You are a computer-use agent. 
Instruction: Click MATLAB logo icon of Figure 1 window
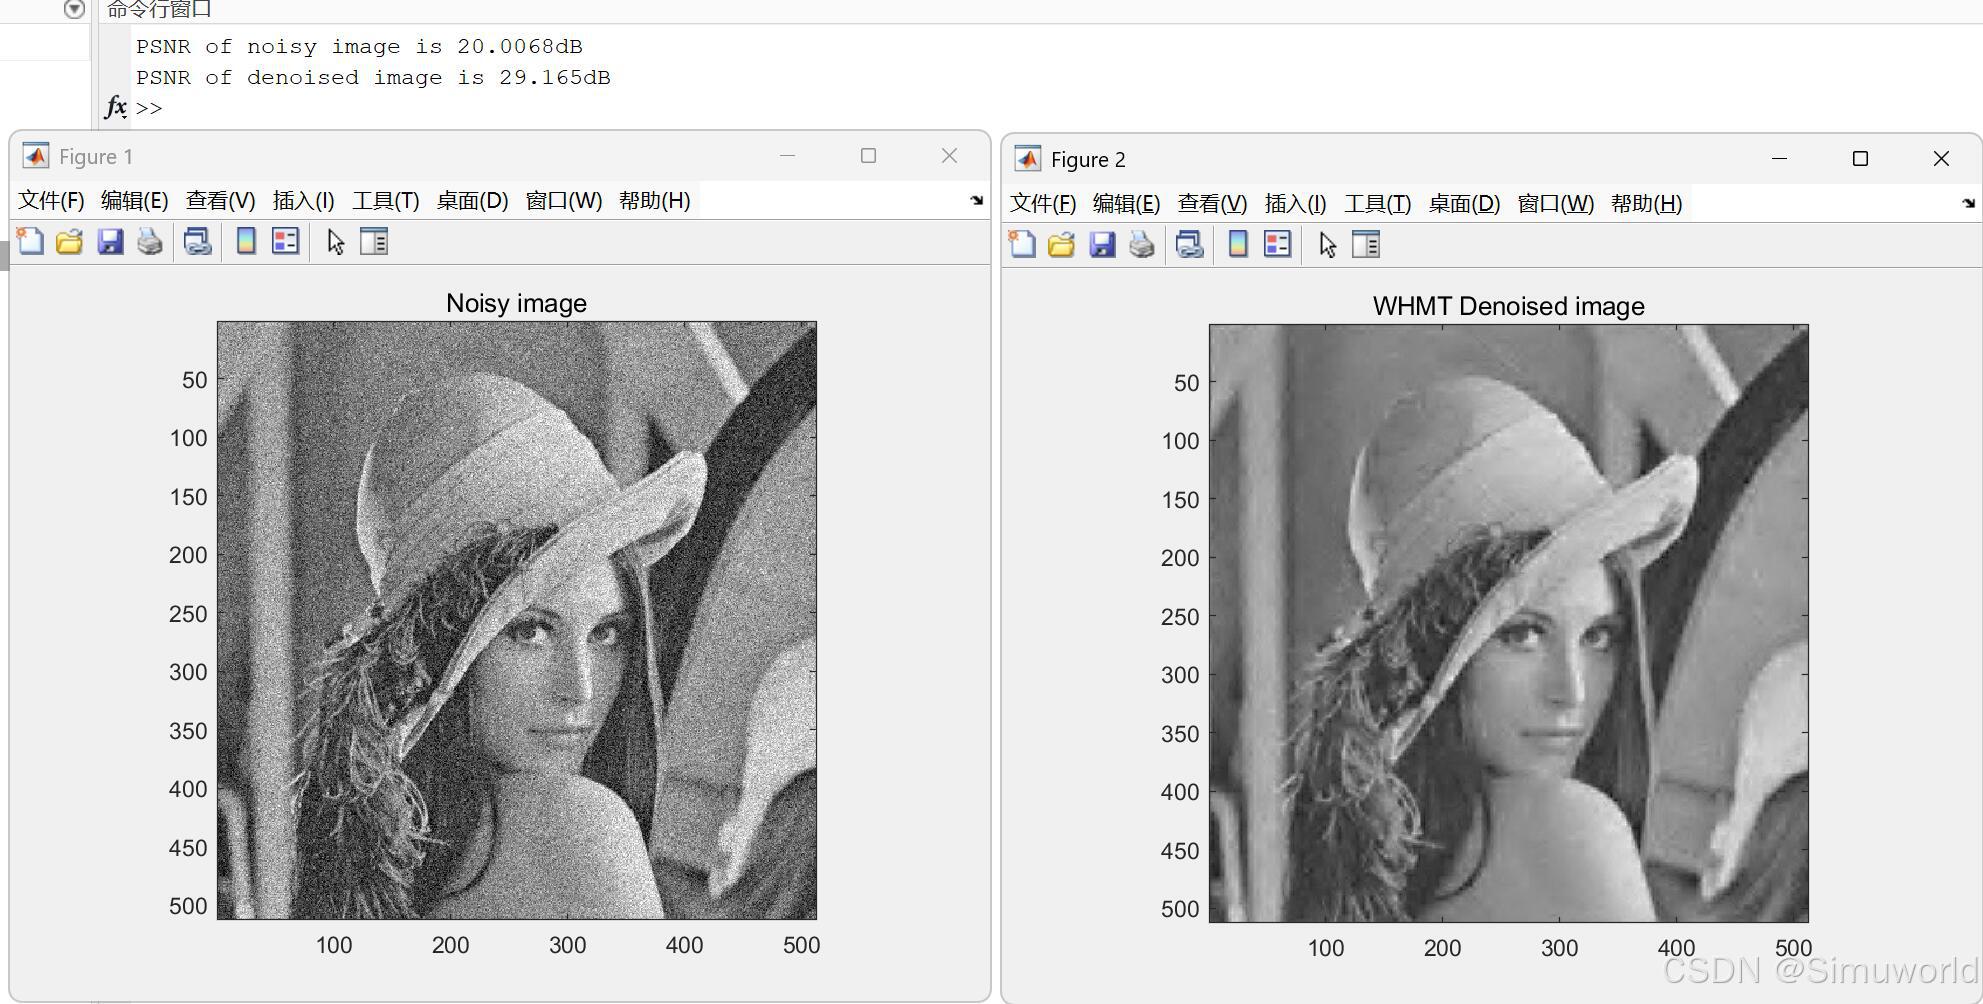point(36,156)
